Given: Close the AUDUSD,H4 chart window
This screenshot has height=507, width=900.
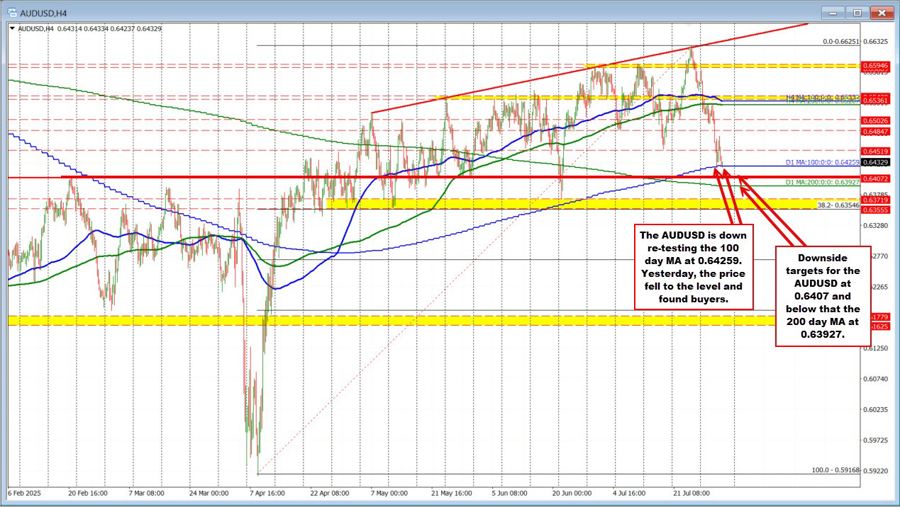Looking at the screenshot, I should (x=882, y=12).
